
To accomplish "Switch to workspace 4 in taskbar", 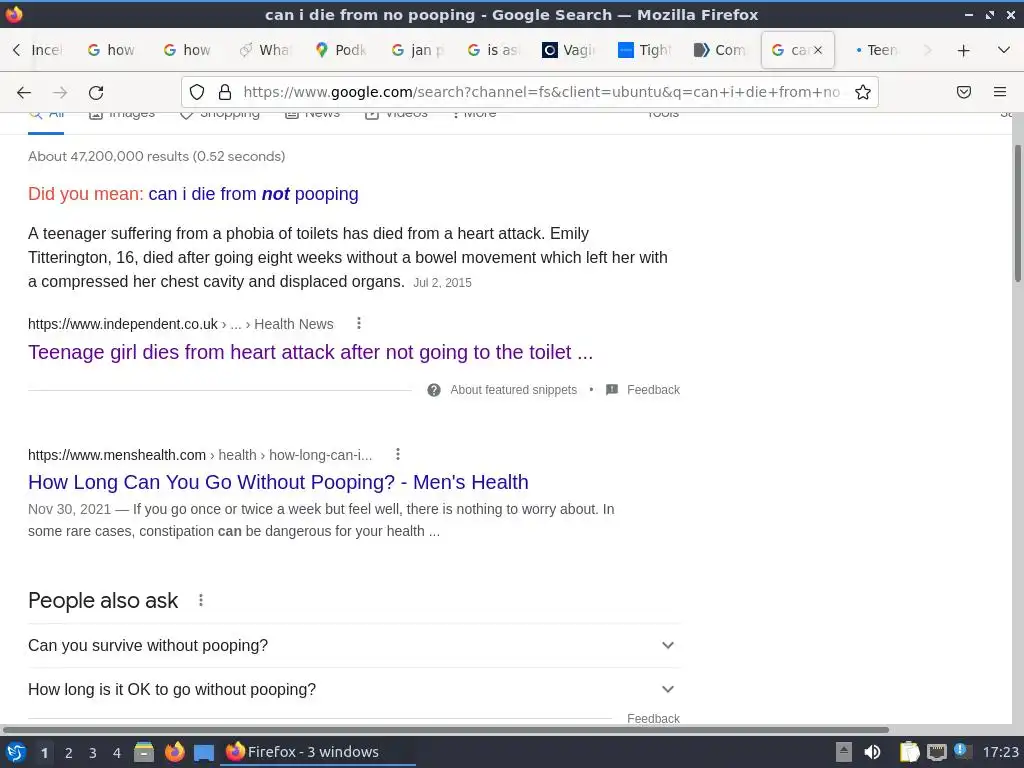I will click(x=117, y=753).
